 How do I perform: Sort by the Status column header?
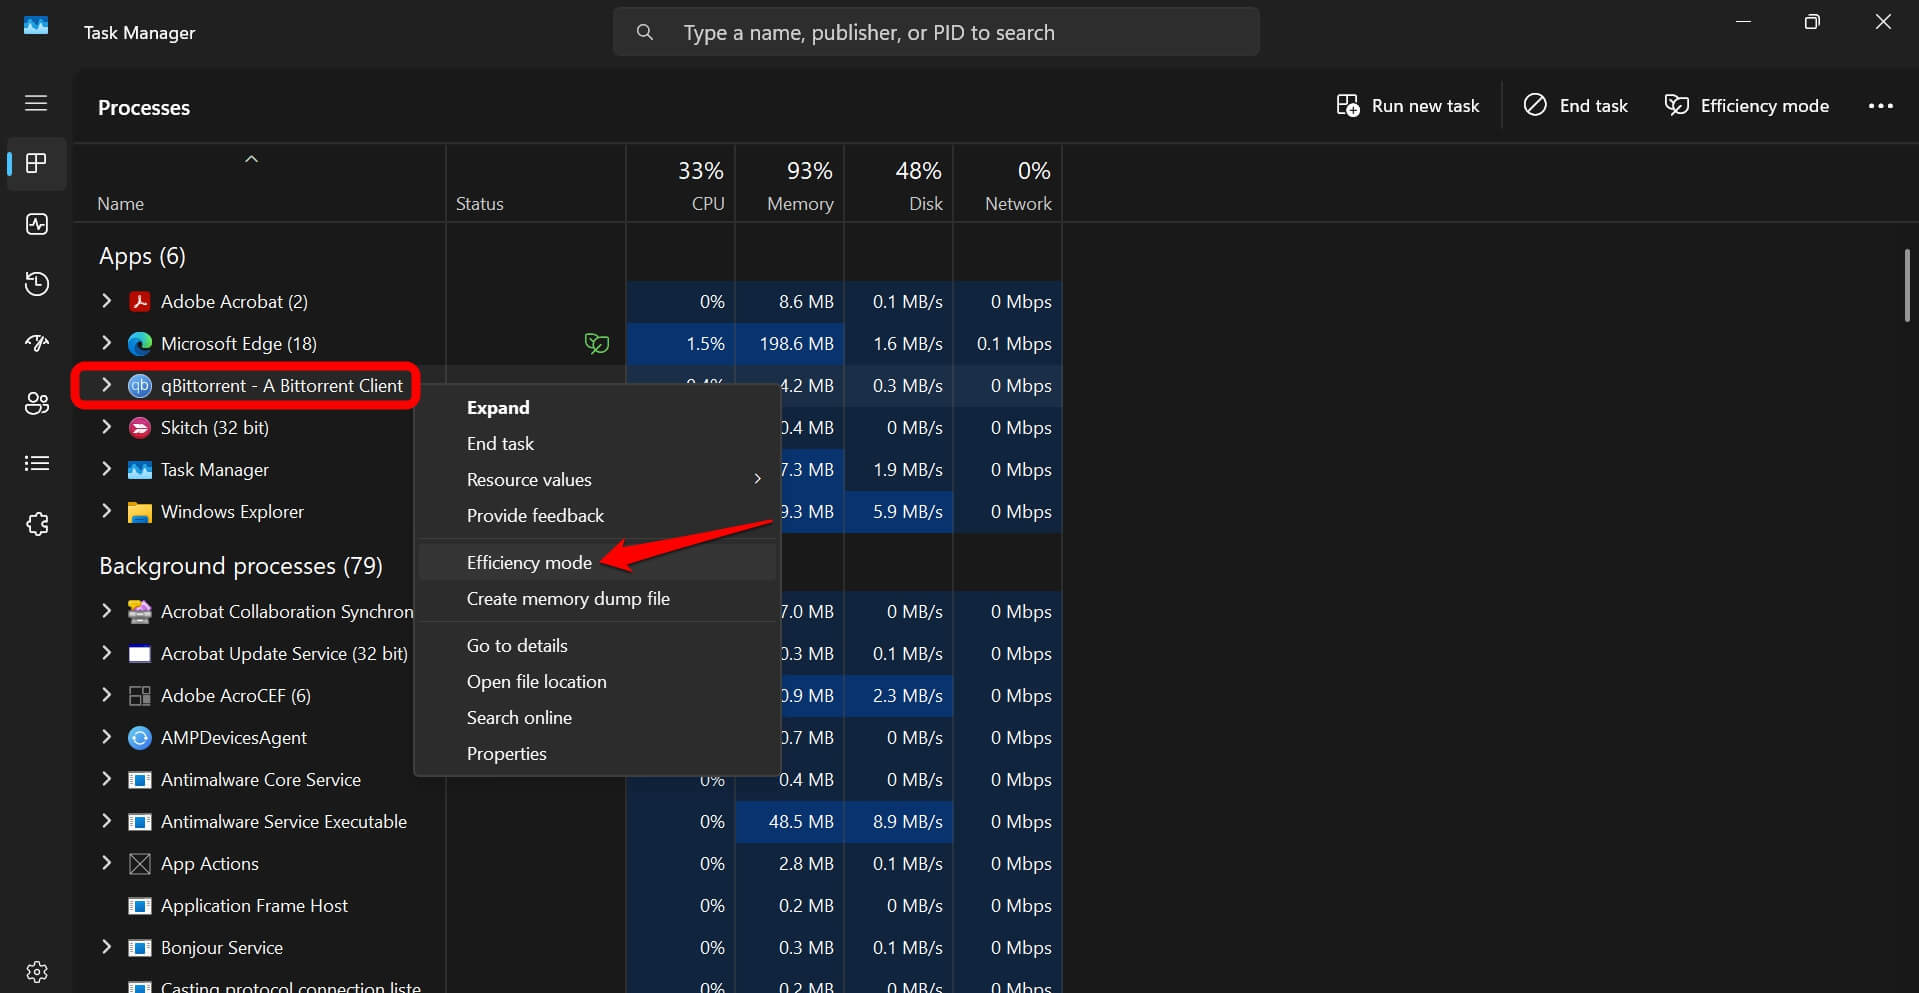pos(536,183)
